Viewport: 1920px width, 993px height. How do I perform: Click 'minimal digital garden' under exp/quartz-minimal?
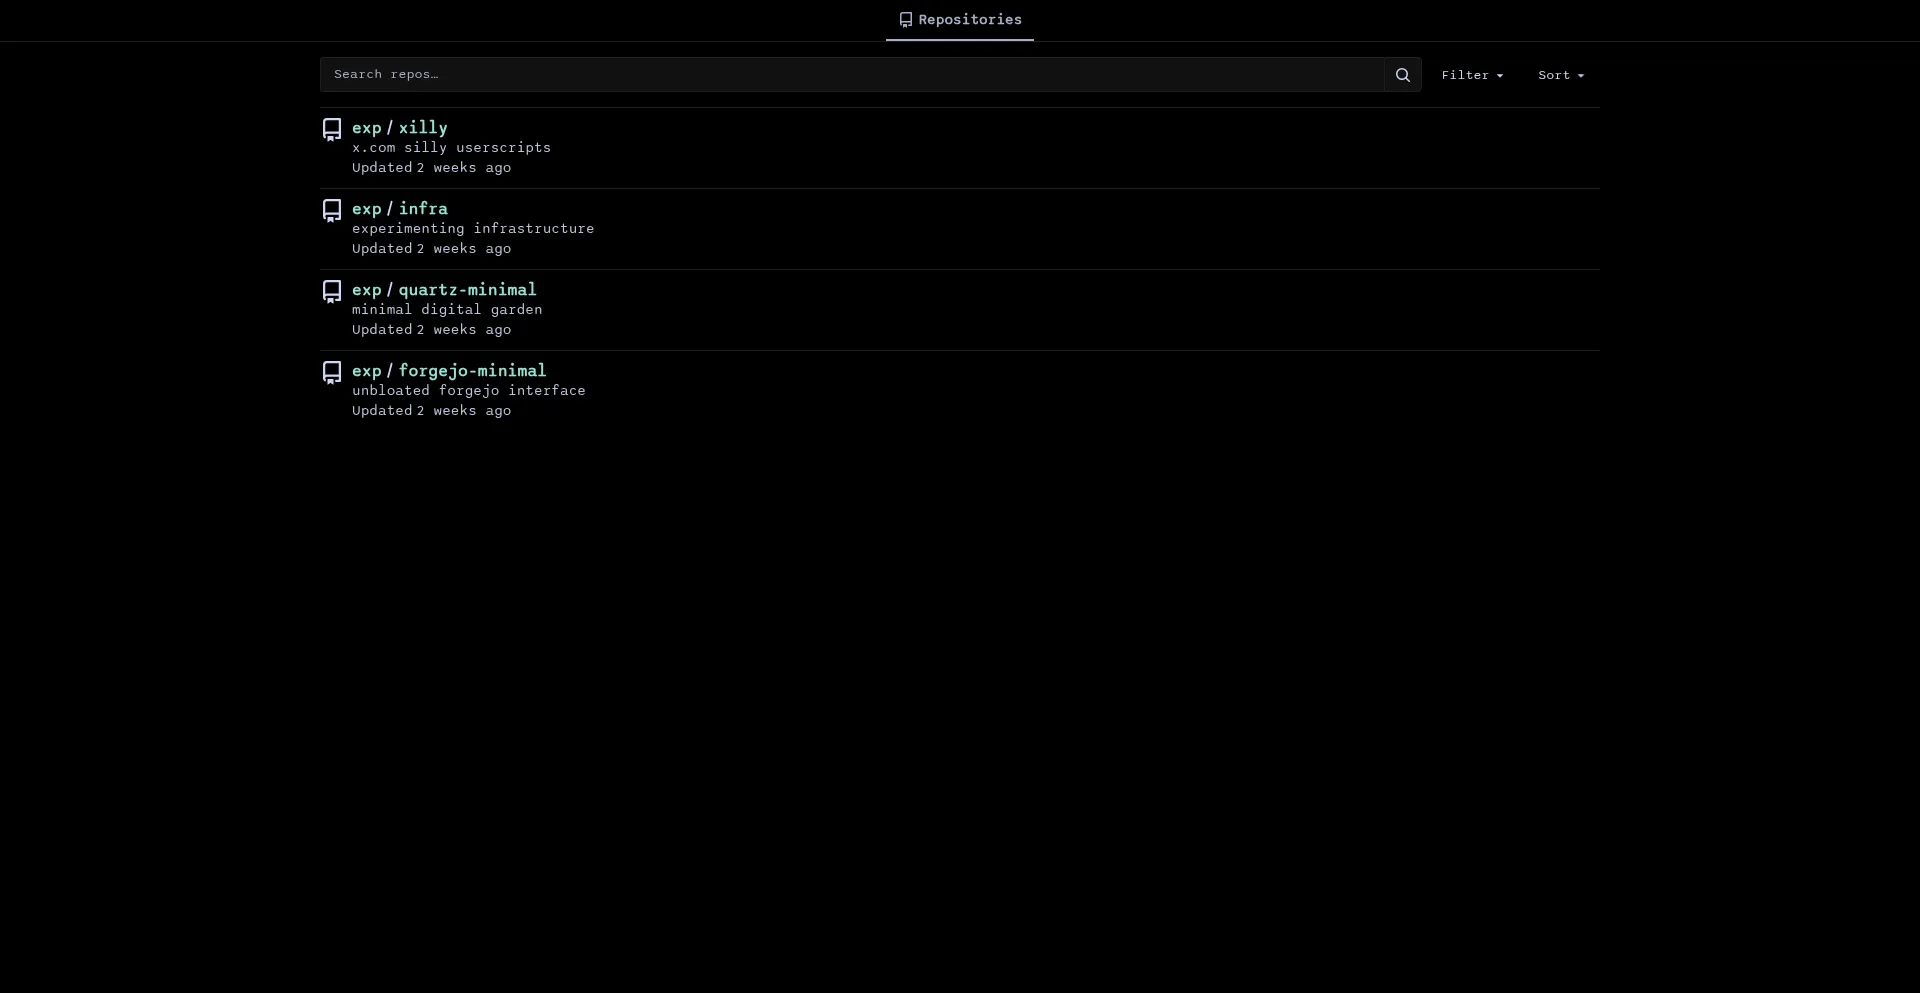point(447,310)
